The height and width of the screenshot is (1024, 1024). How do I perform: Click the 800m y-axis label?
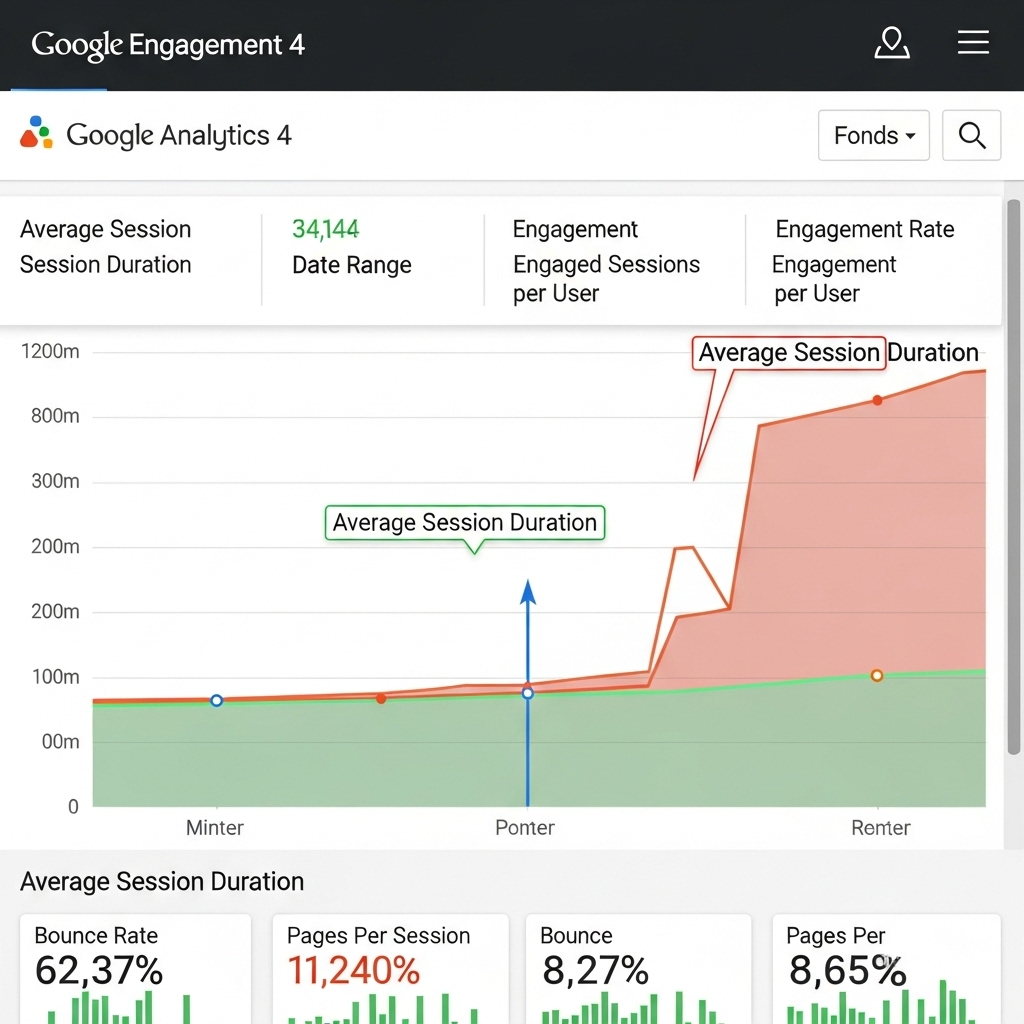point(56,416)
